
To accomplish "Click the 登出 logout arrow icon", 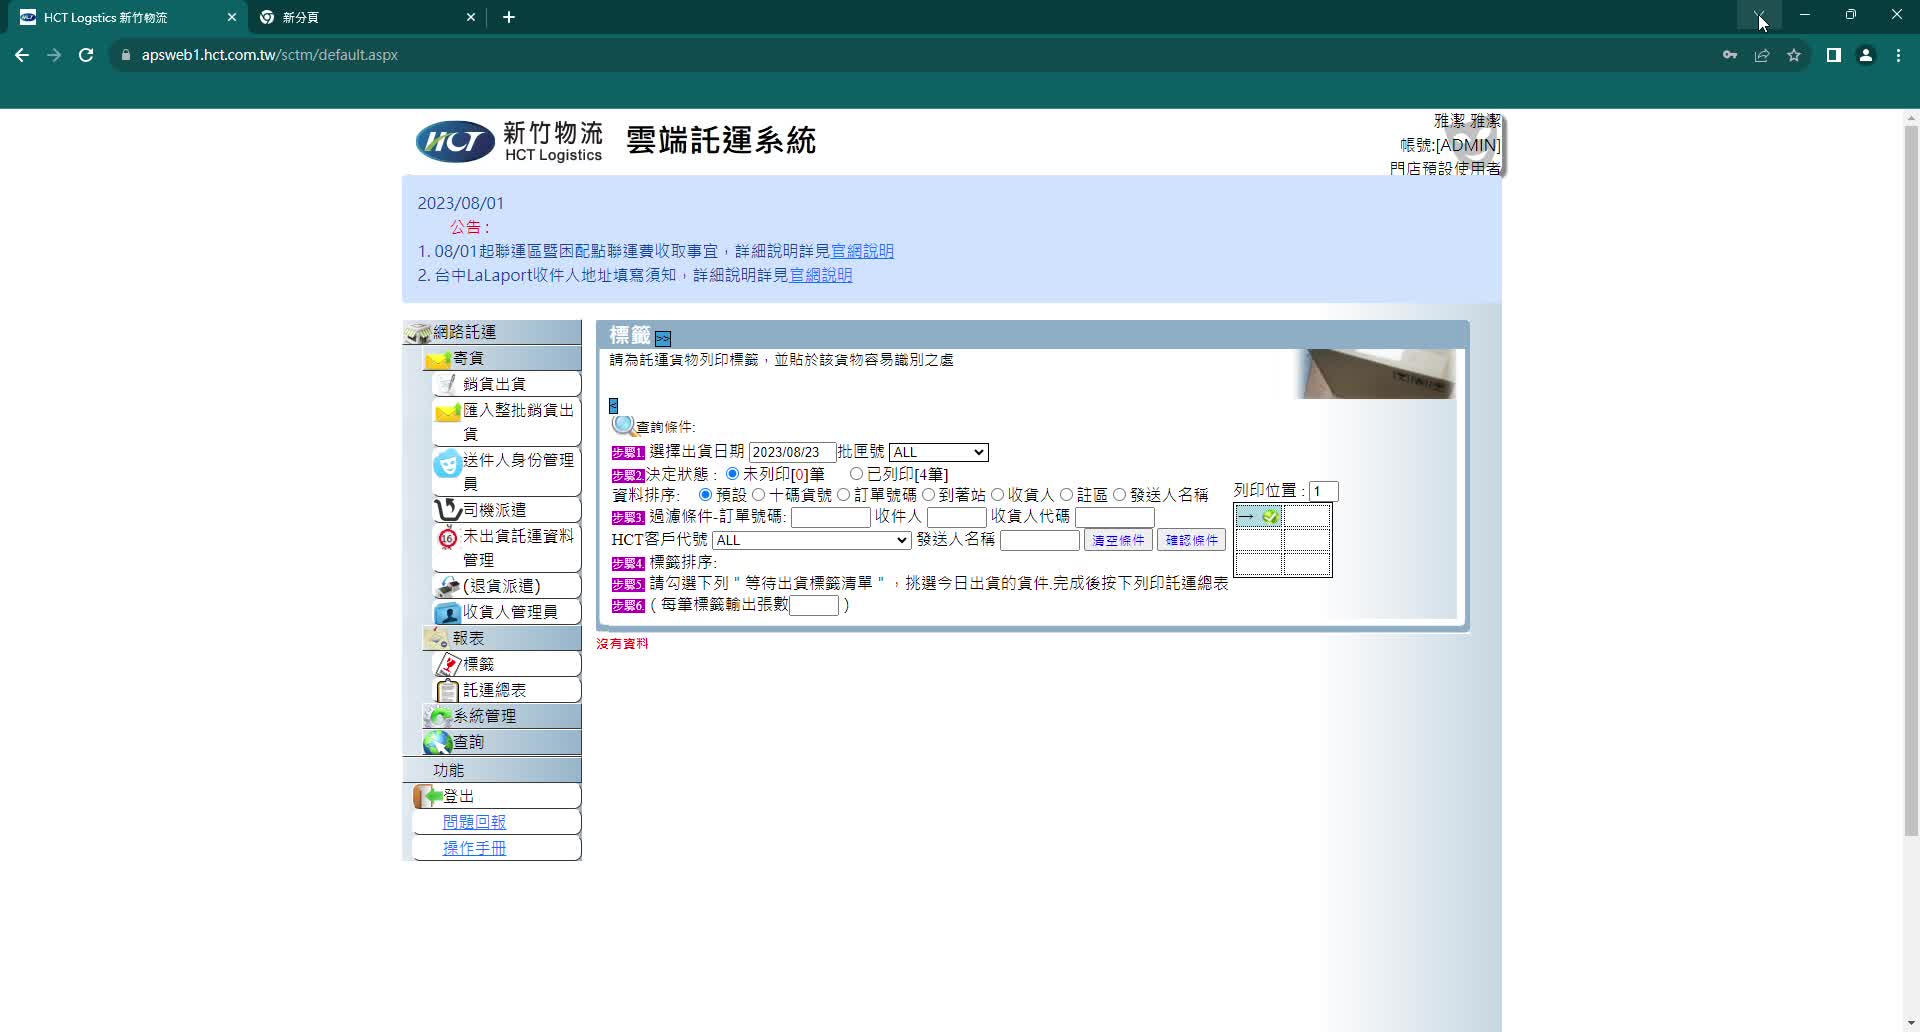I will (429, 796).
